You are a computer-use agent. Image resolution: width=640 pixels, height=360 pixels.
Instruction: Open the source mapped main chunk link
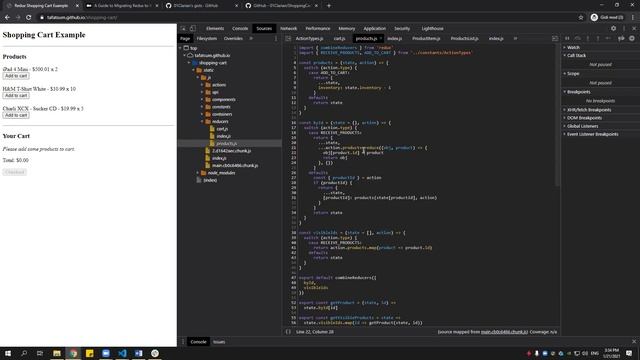pos(504,332)
